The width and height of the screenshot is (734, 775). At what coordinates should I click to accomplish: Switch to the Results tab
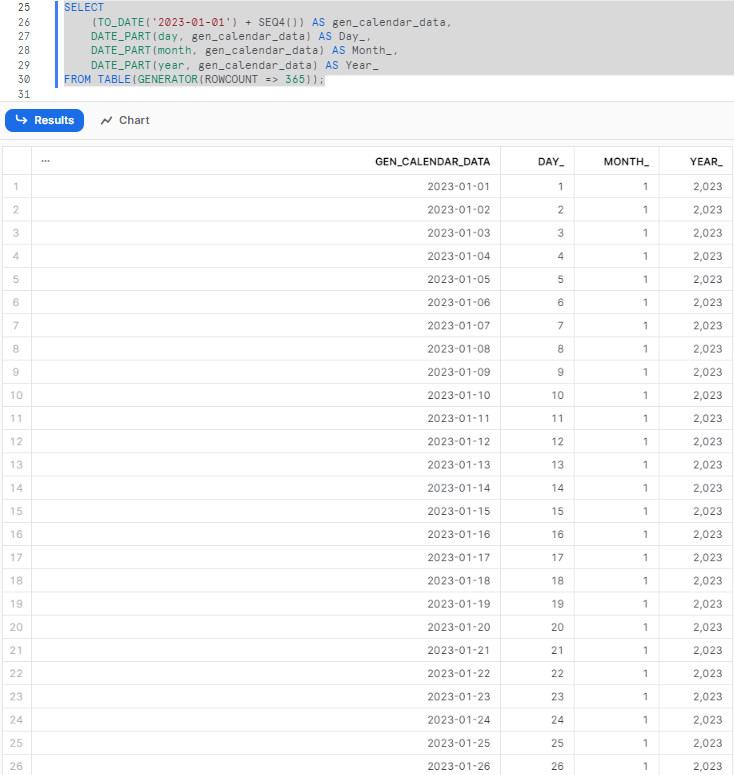(x=44, y=121)
